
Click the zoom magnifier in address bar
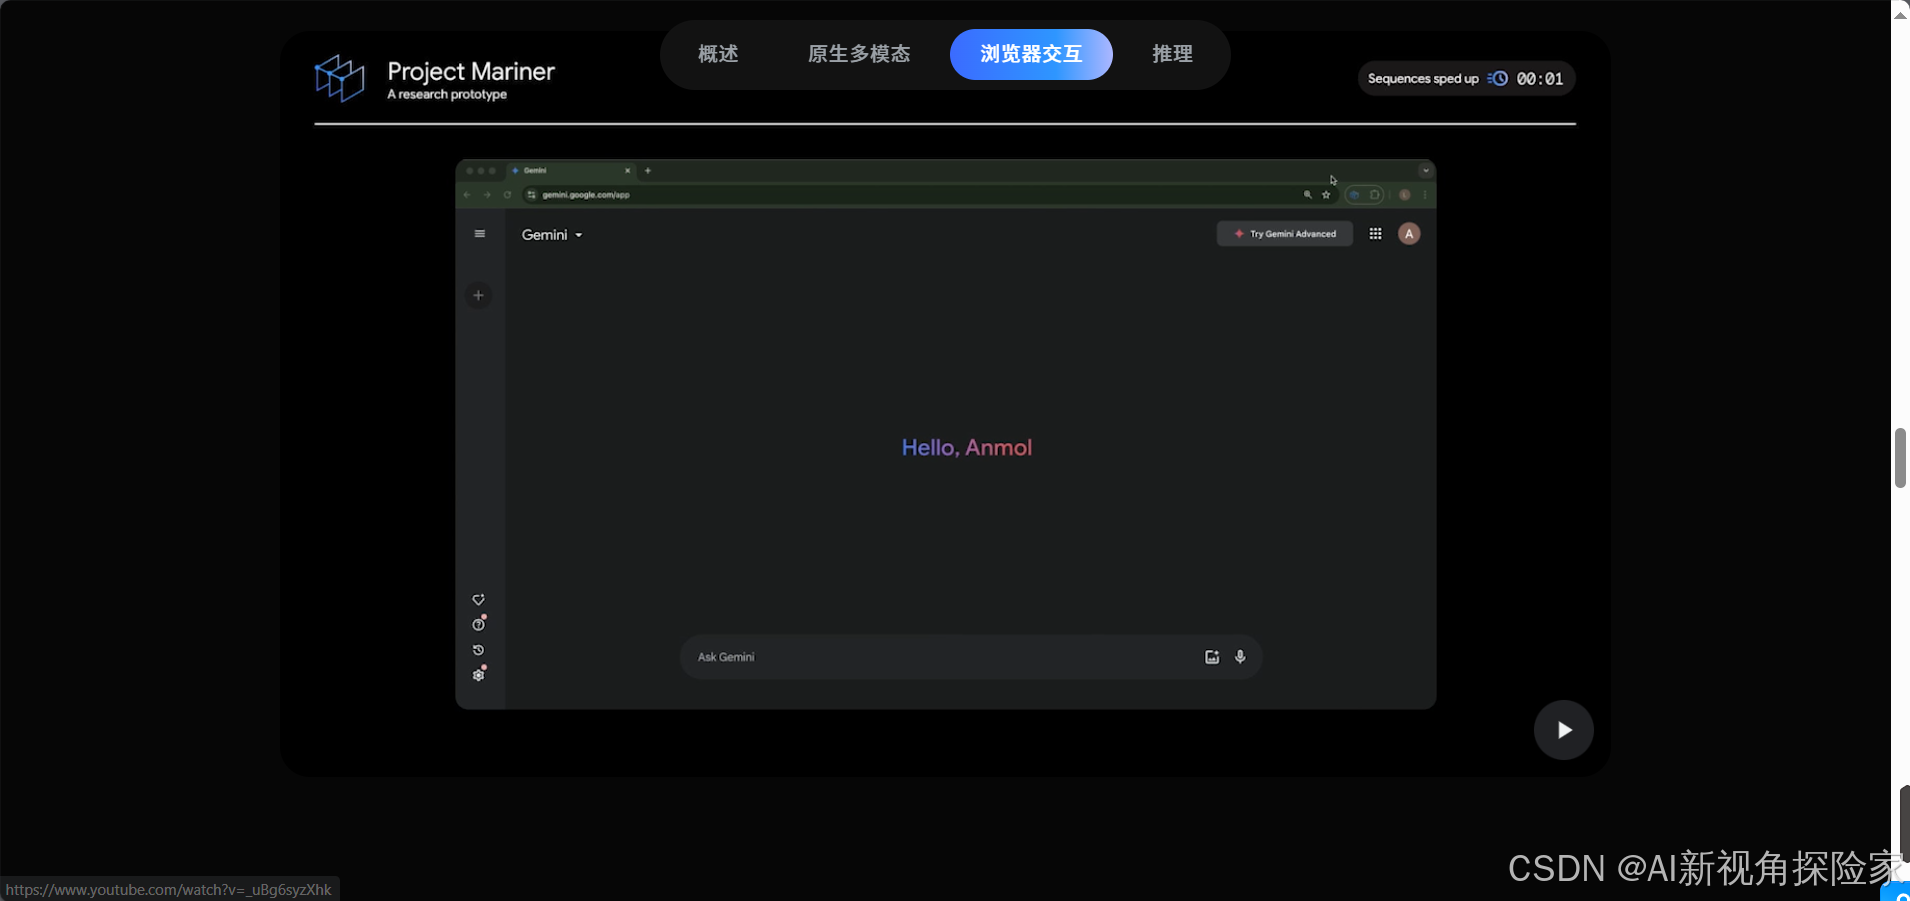pyautogui.click(x=1307, y=195)
